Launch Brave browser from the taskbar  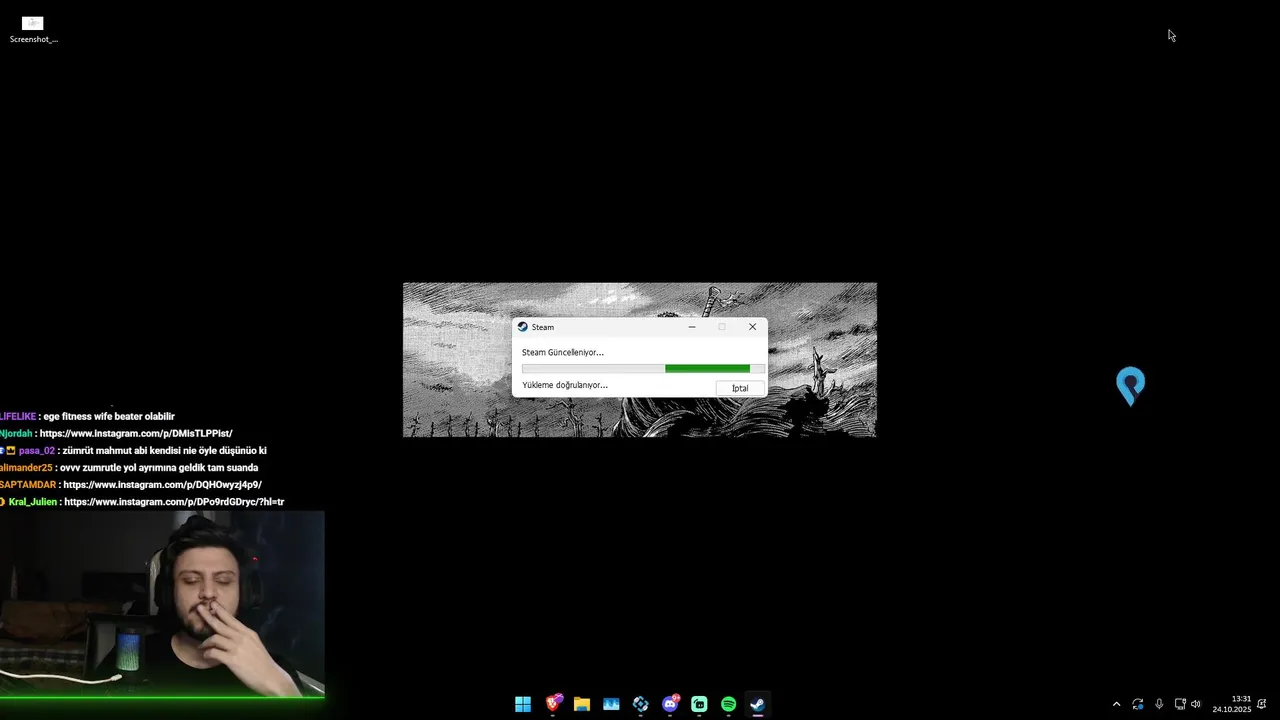[x=553, y=704]
